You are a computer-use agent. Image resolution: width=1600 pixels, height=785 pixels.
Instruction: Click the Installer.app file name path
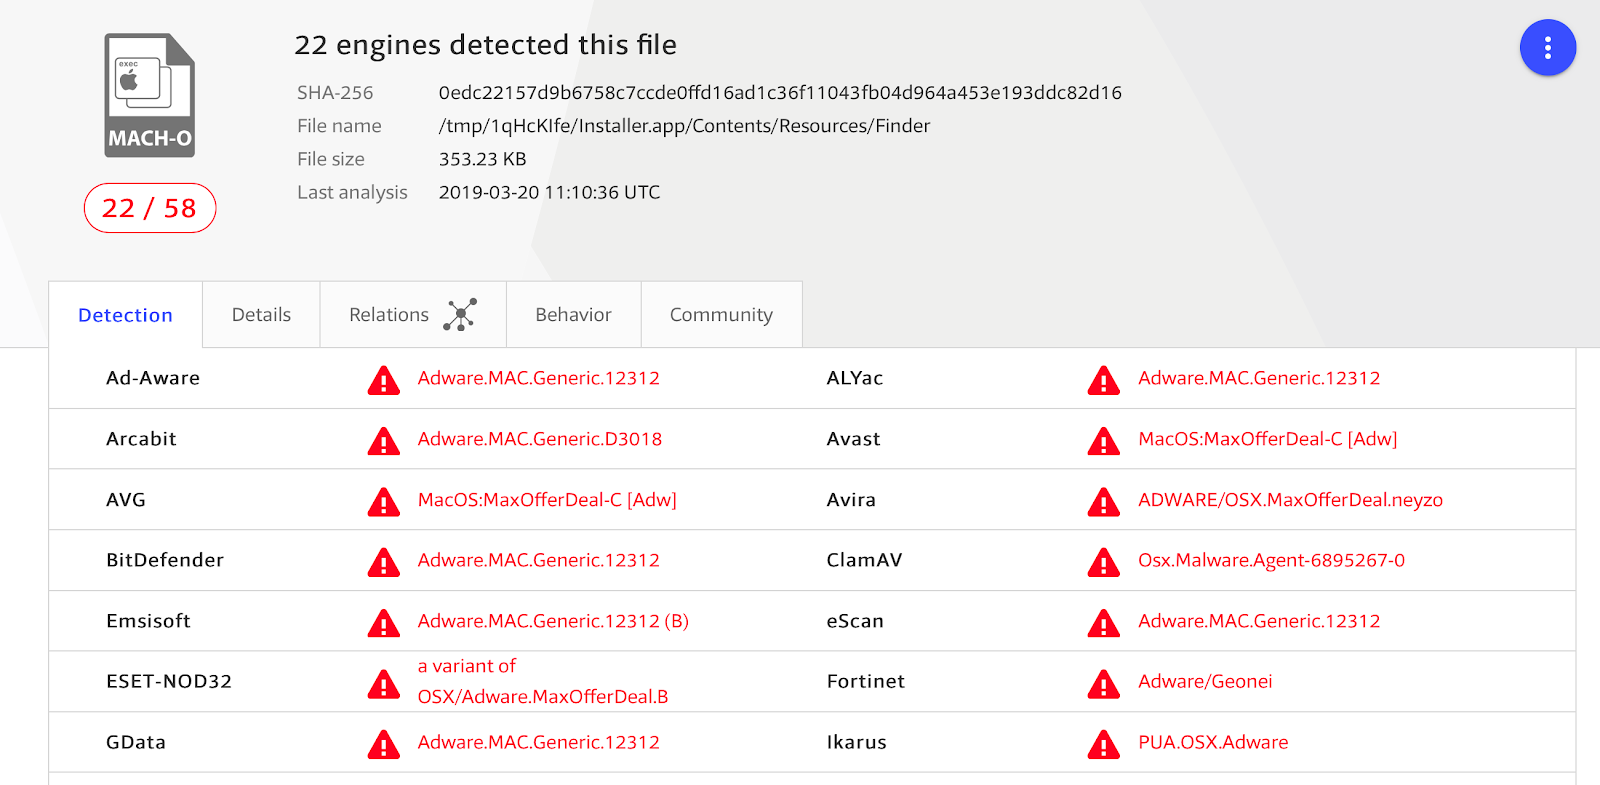pyautogui.click(x=684, y=126)
